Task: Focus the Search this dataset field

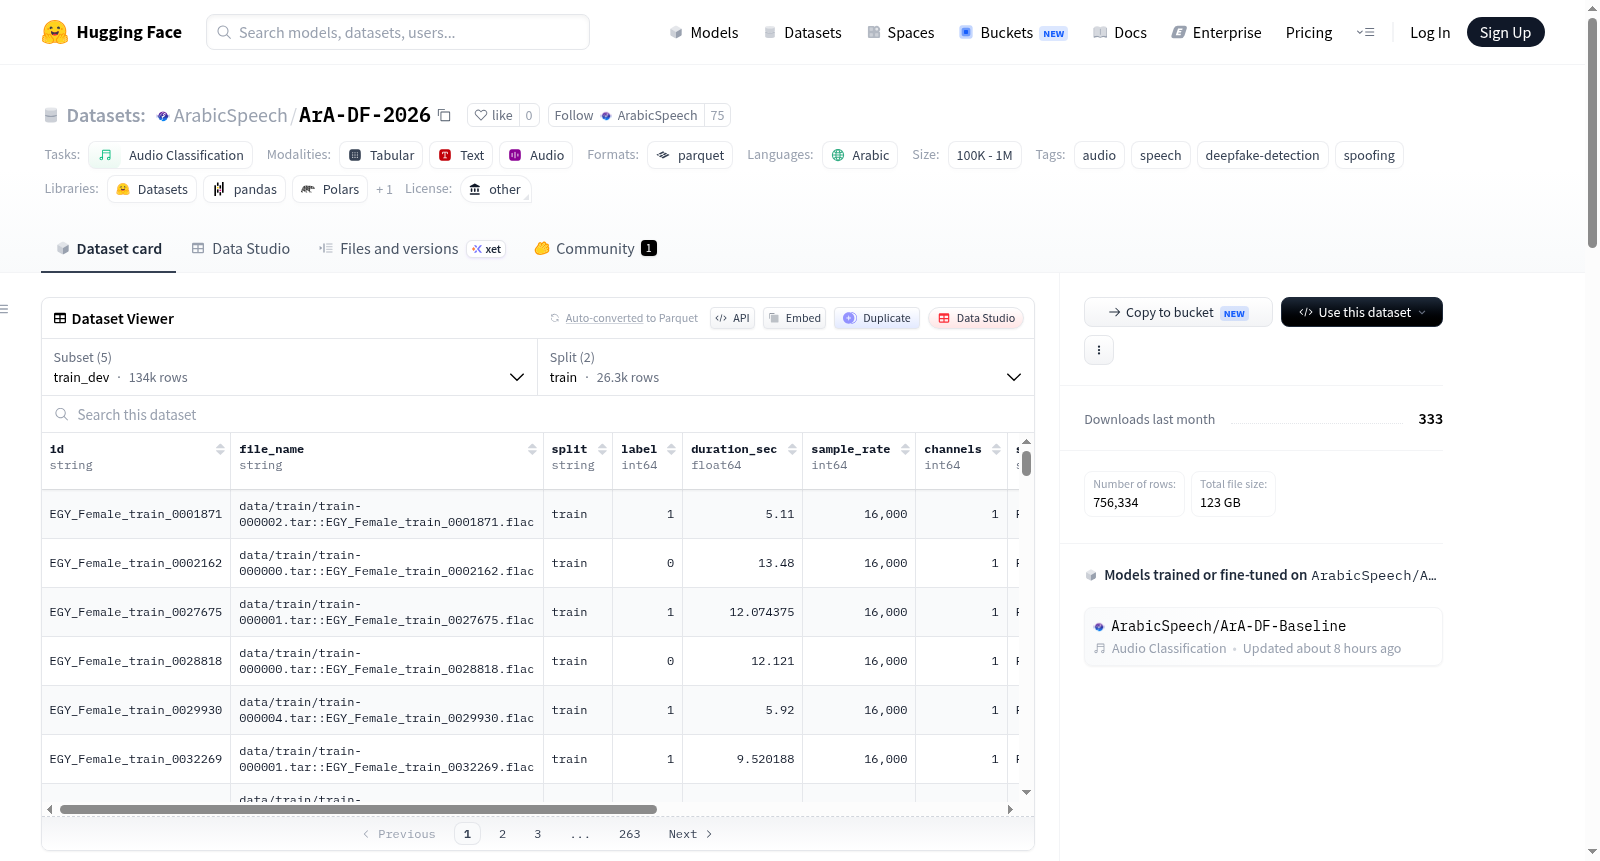Action: (x=538, y=414)
